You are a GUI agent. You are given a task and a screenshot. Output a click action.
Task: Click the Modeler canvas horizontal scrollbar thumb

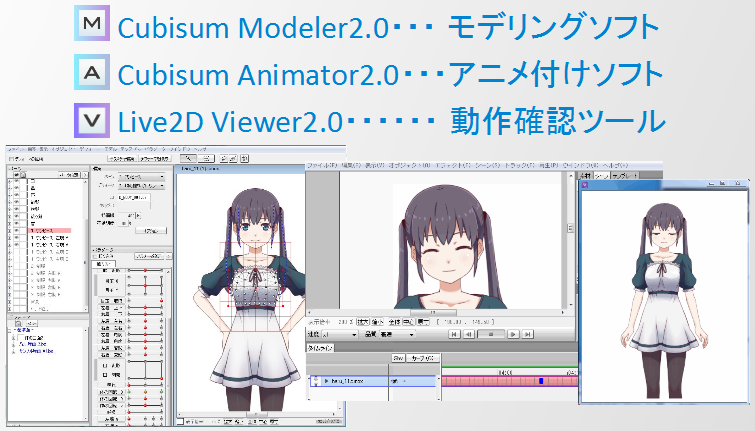point(255,414)
